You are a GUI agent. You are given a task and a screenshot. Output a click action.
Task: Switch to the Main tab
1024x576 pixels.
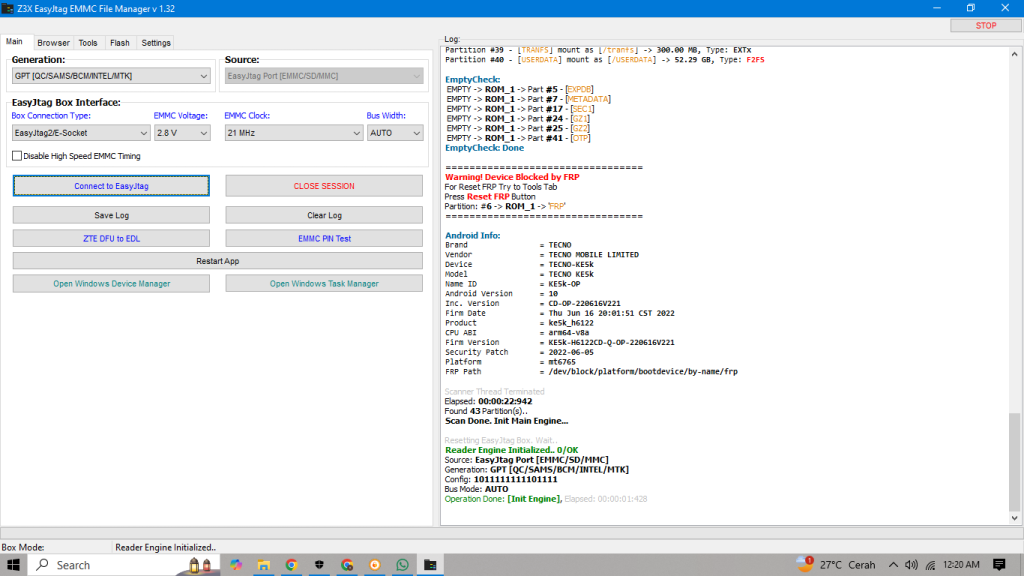14,42
